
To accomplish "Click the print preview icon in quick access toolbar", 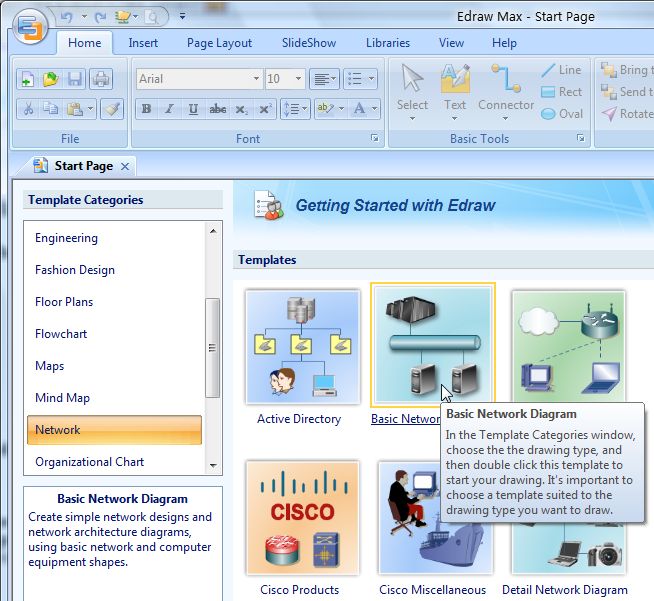I will pyautogui.click(x=152, y=17).
